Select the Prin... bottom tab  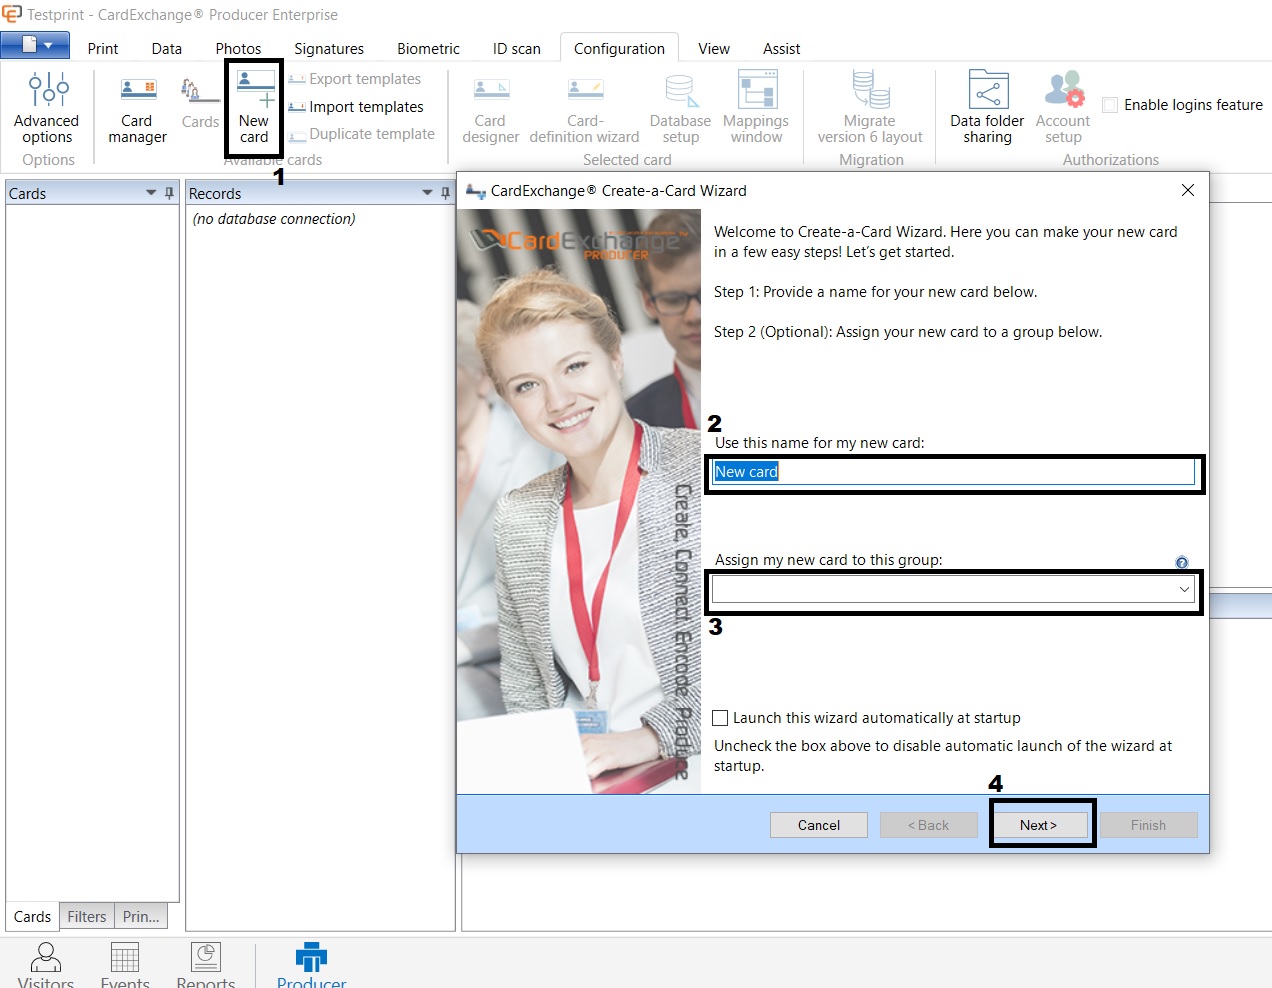coord(141,916)
